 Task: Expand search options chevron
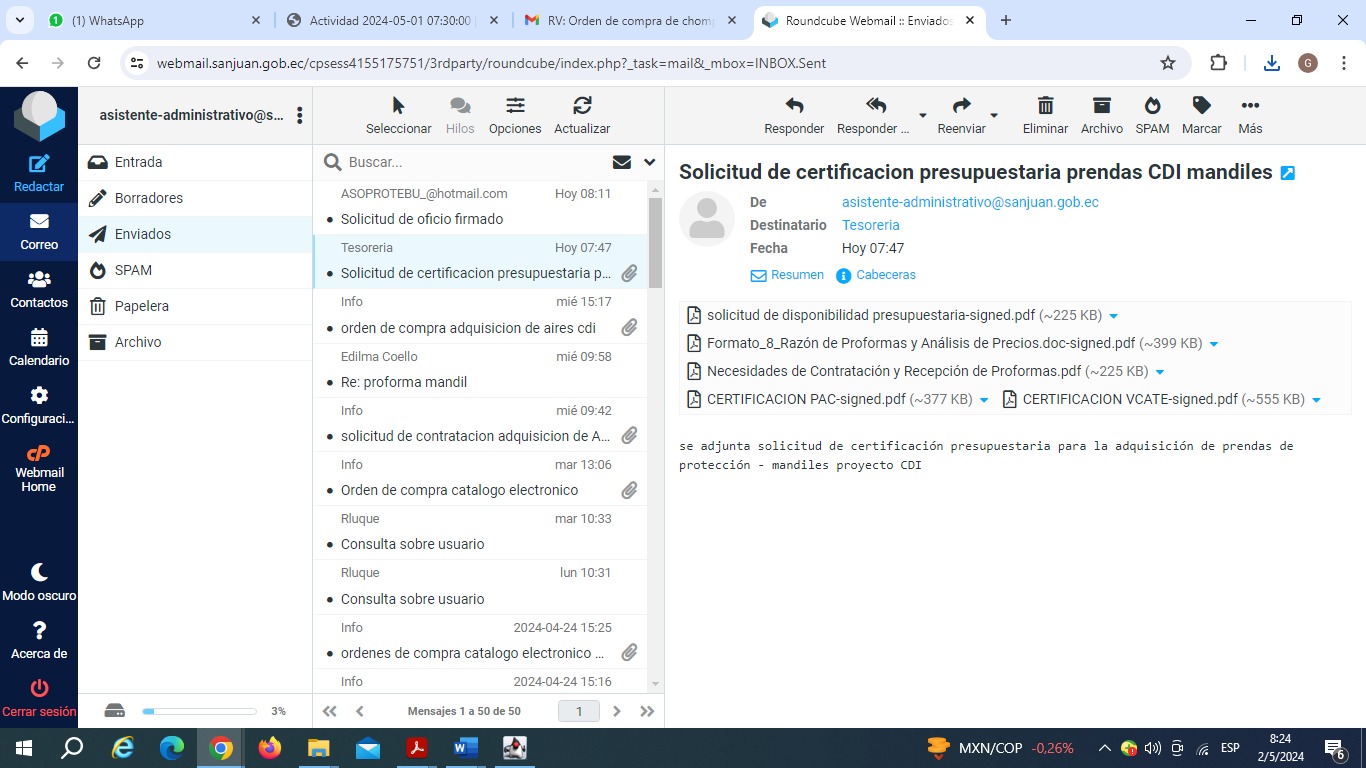click(649, 162)
